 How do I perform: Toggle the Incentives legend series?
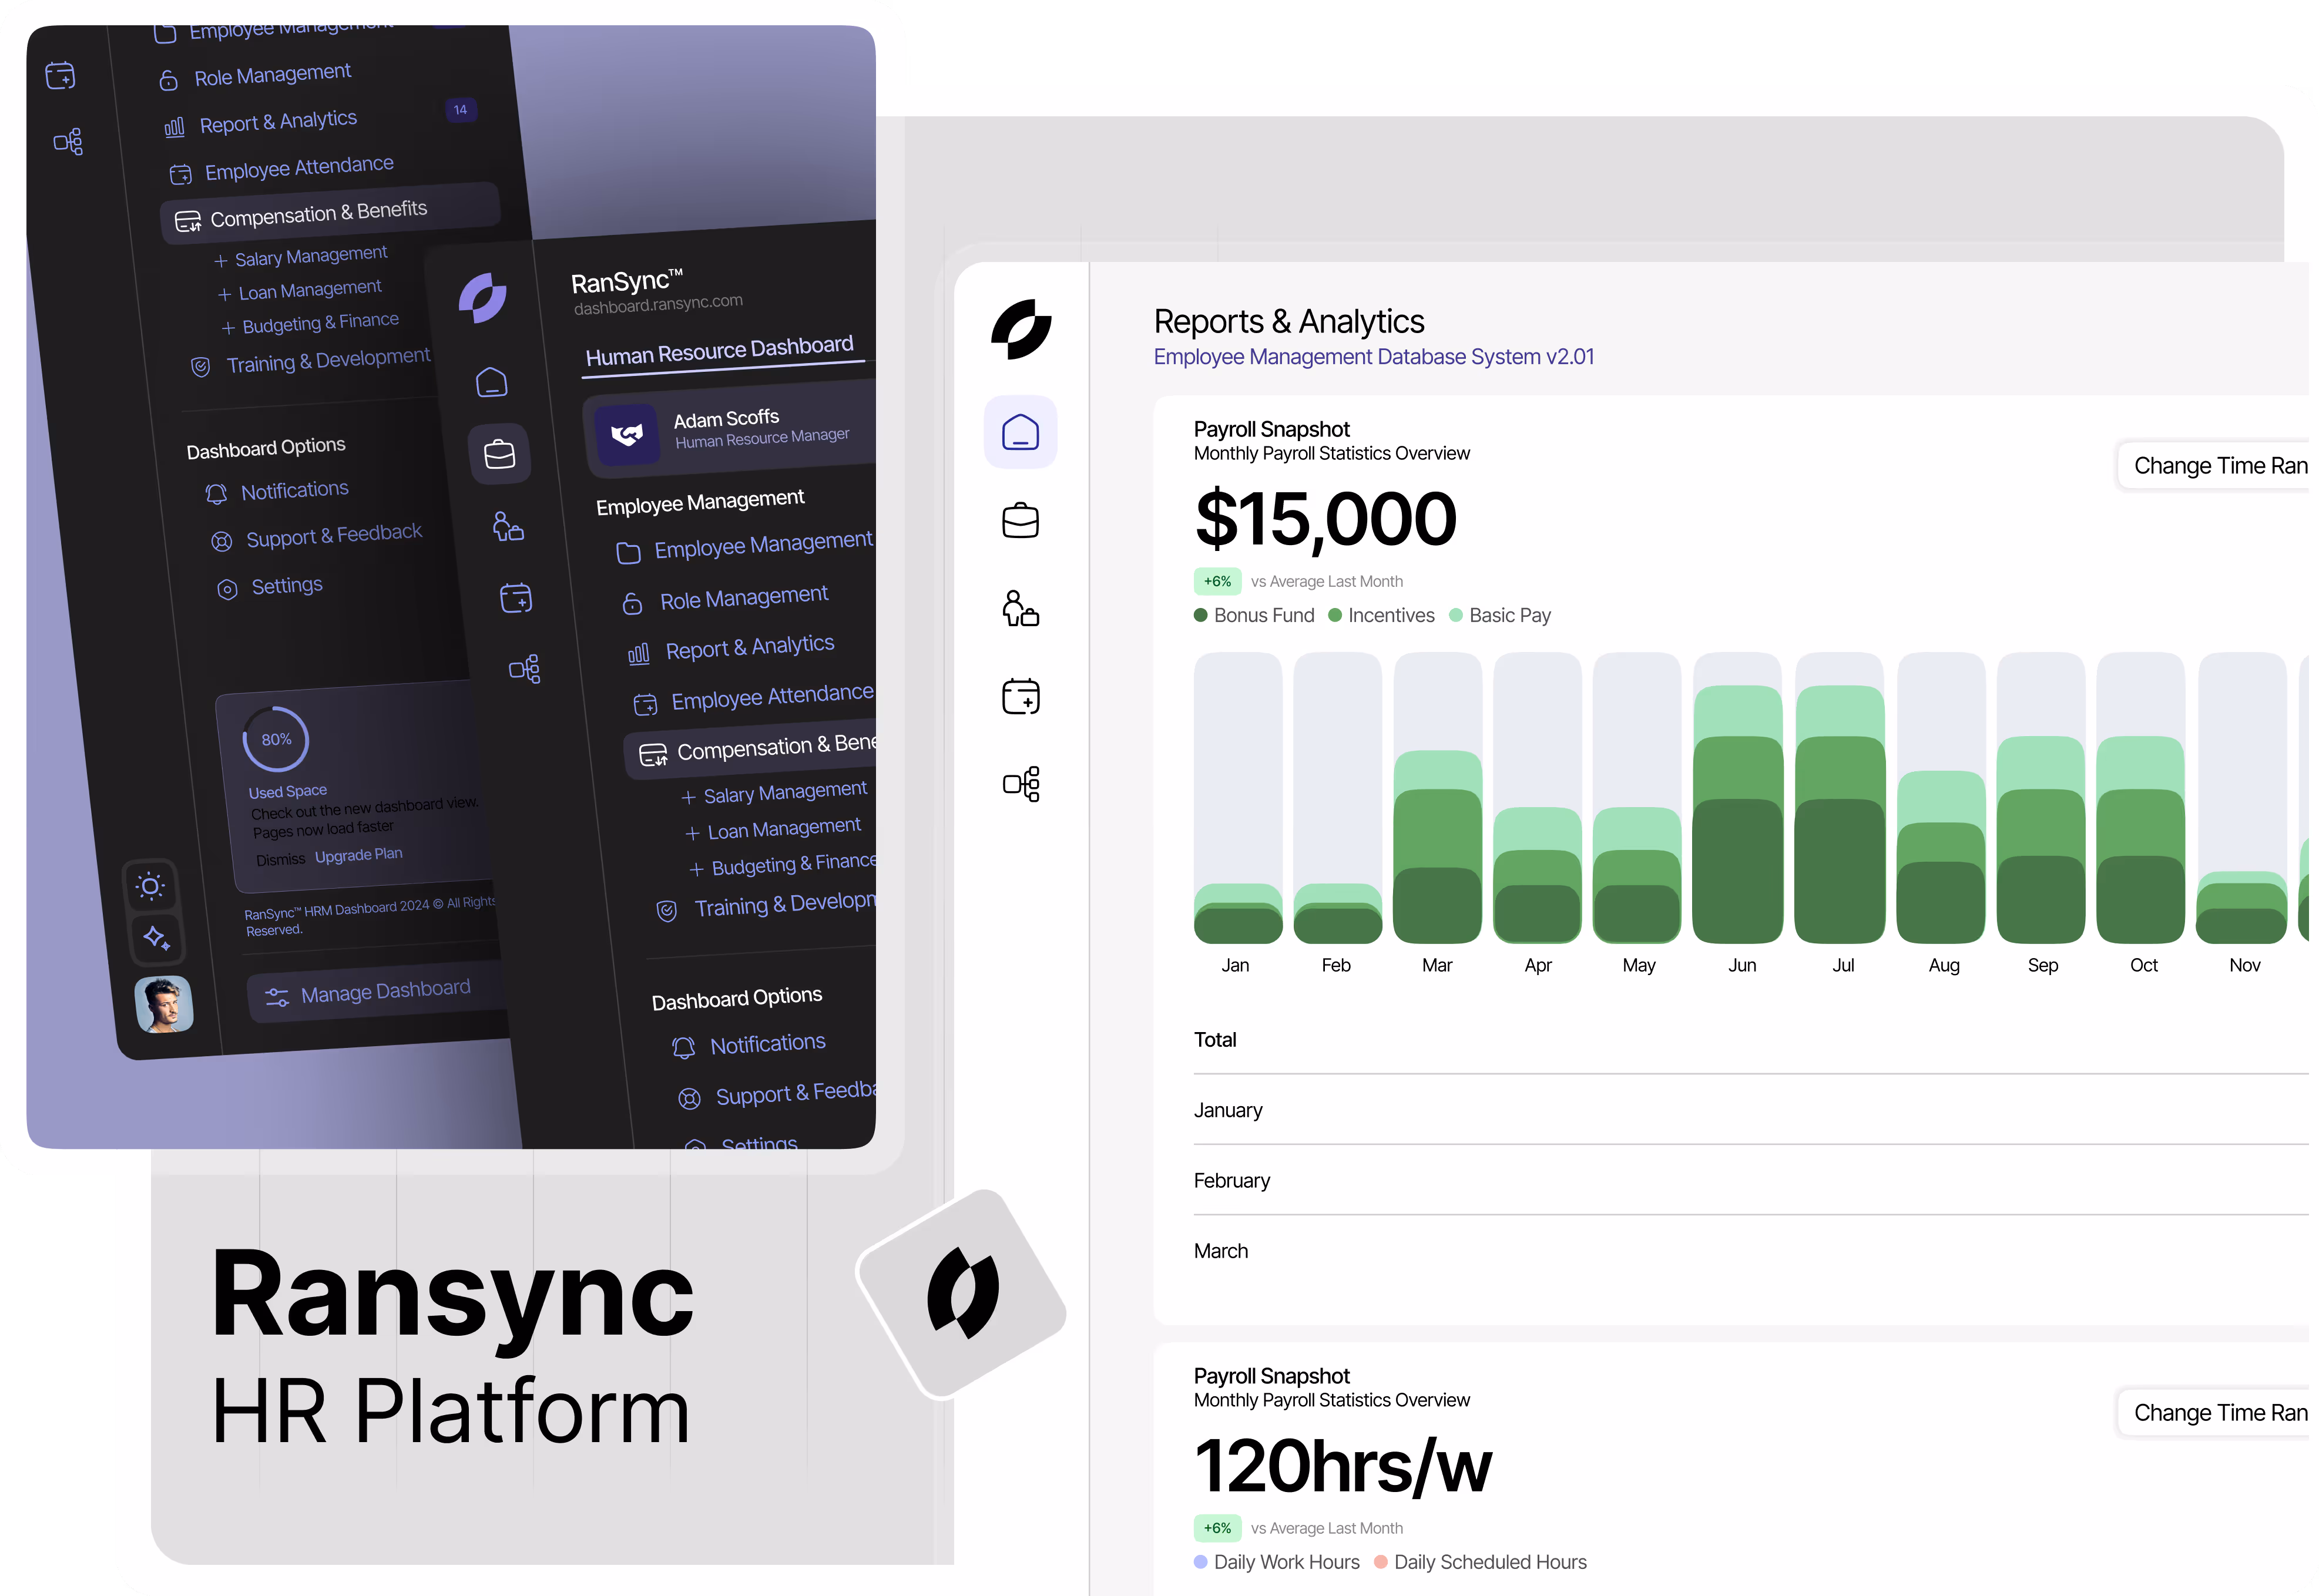tap(1381, 615)
